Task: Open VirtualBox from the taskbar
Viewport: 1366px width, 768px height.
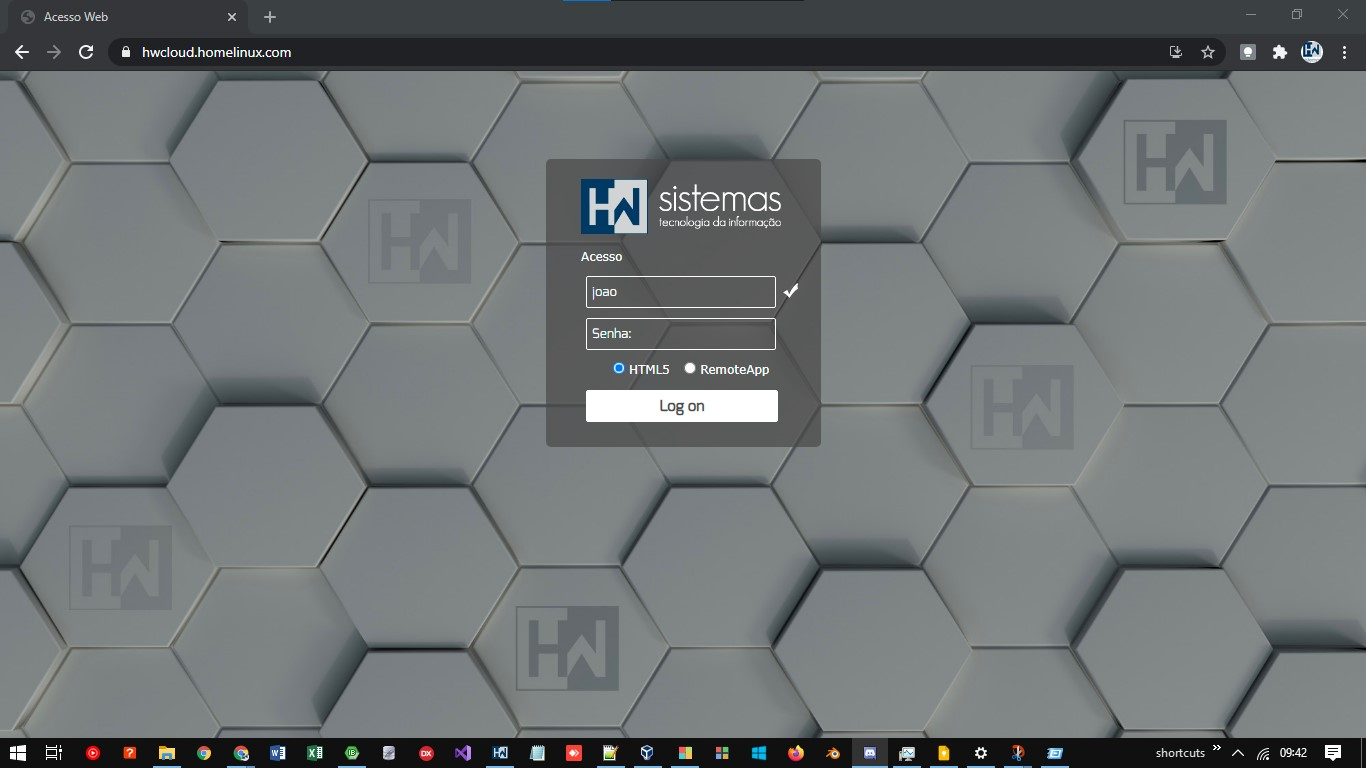Action: [647, 753]
